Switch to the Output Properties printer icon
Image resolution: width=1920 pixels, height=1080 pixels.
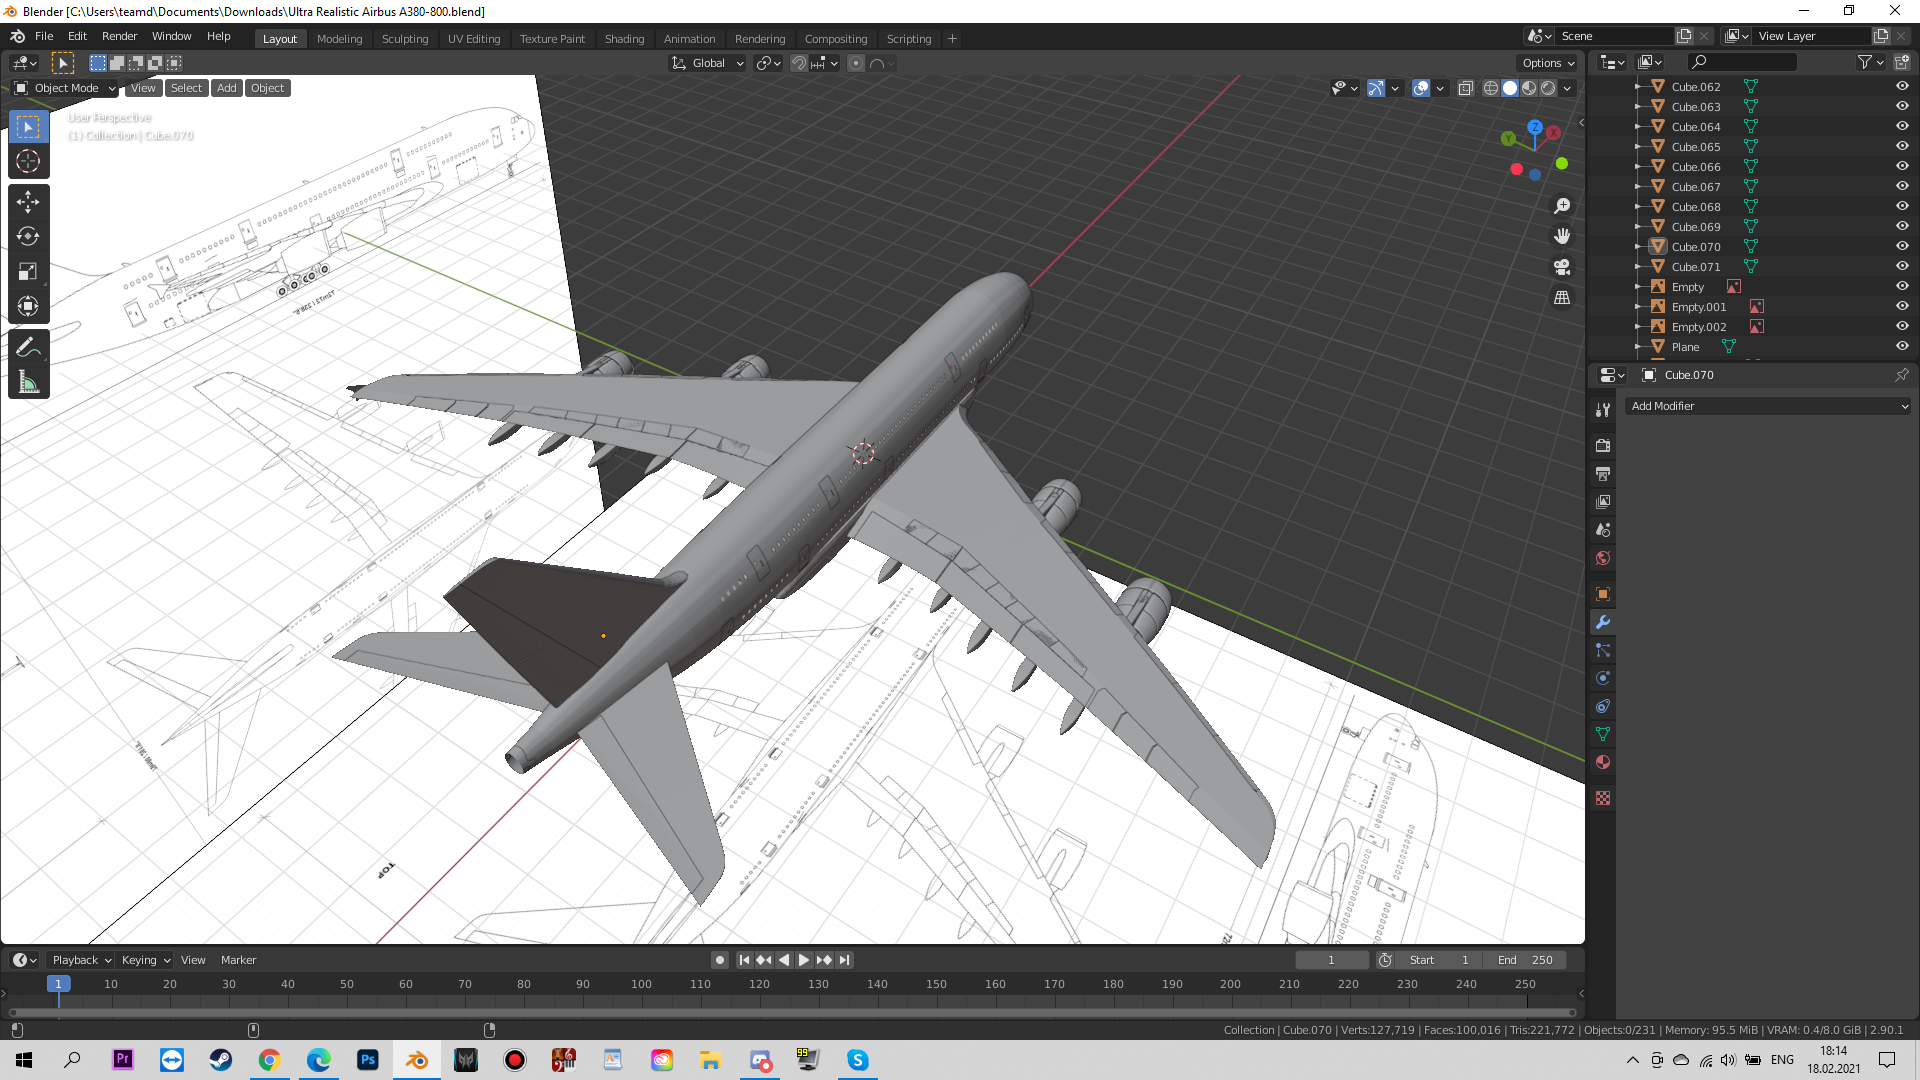pyautogui.click(x=1603, y=473)
